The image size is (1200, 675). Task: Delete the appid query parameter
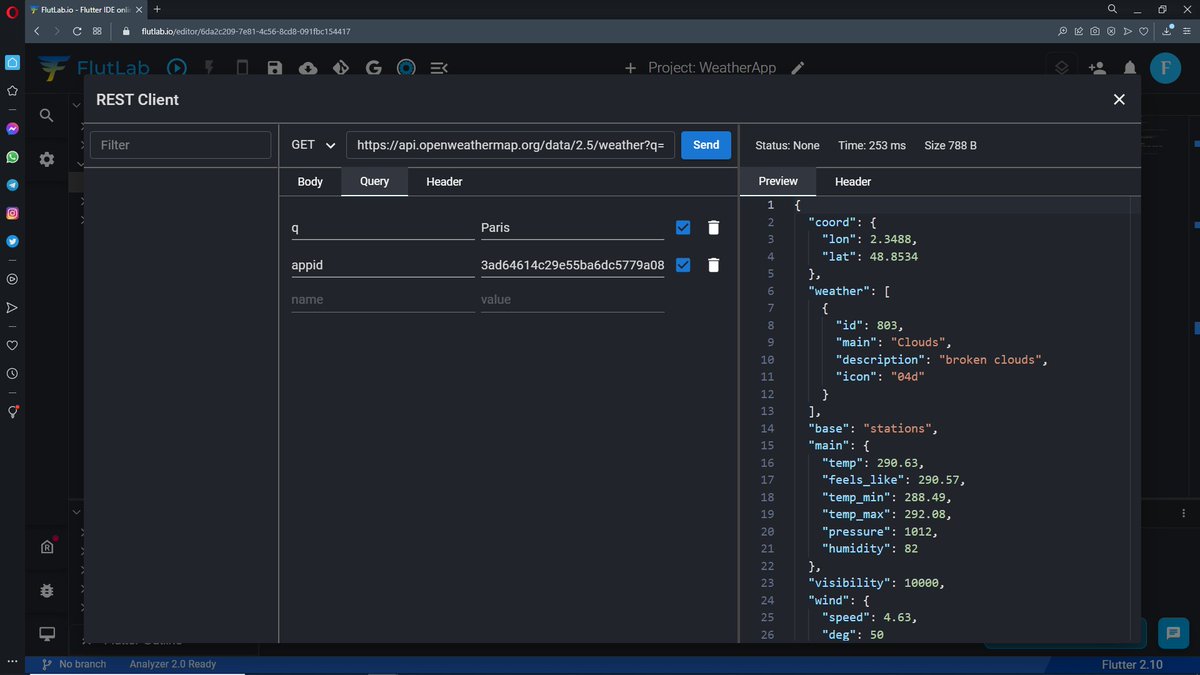[x=713, y=265]
